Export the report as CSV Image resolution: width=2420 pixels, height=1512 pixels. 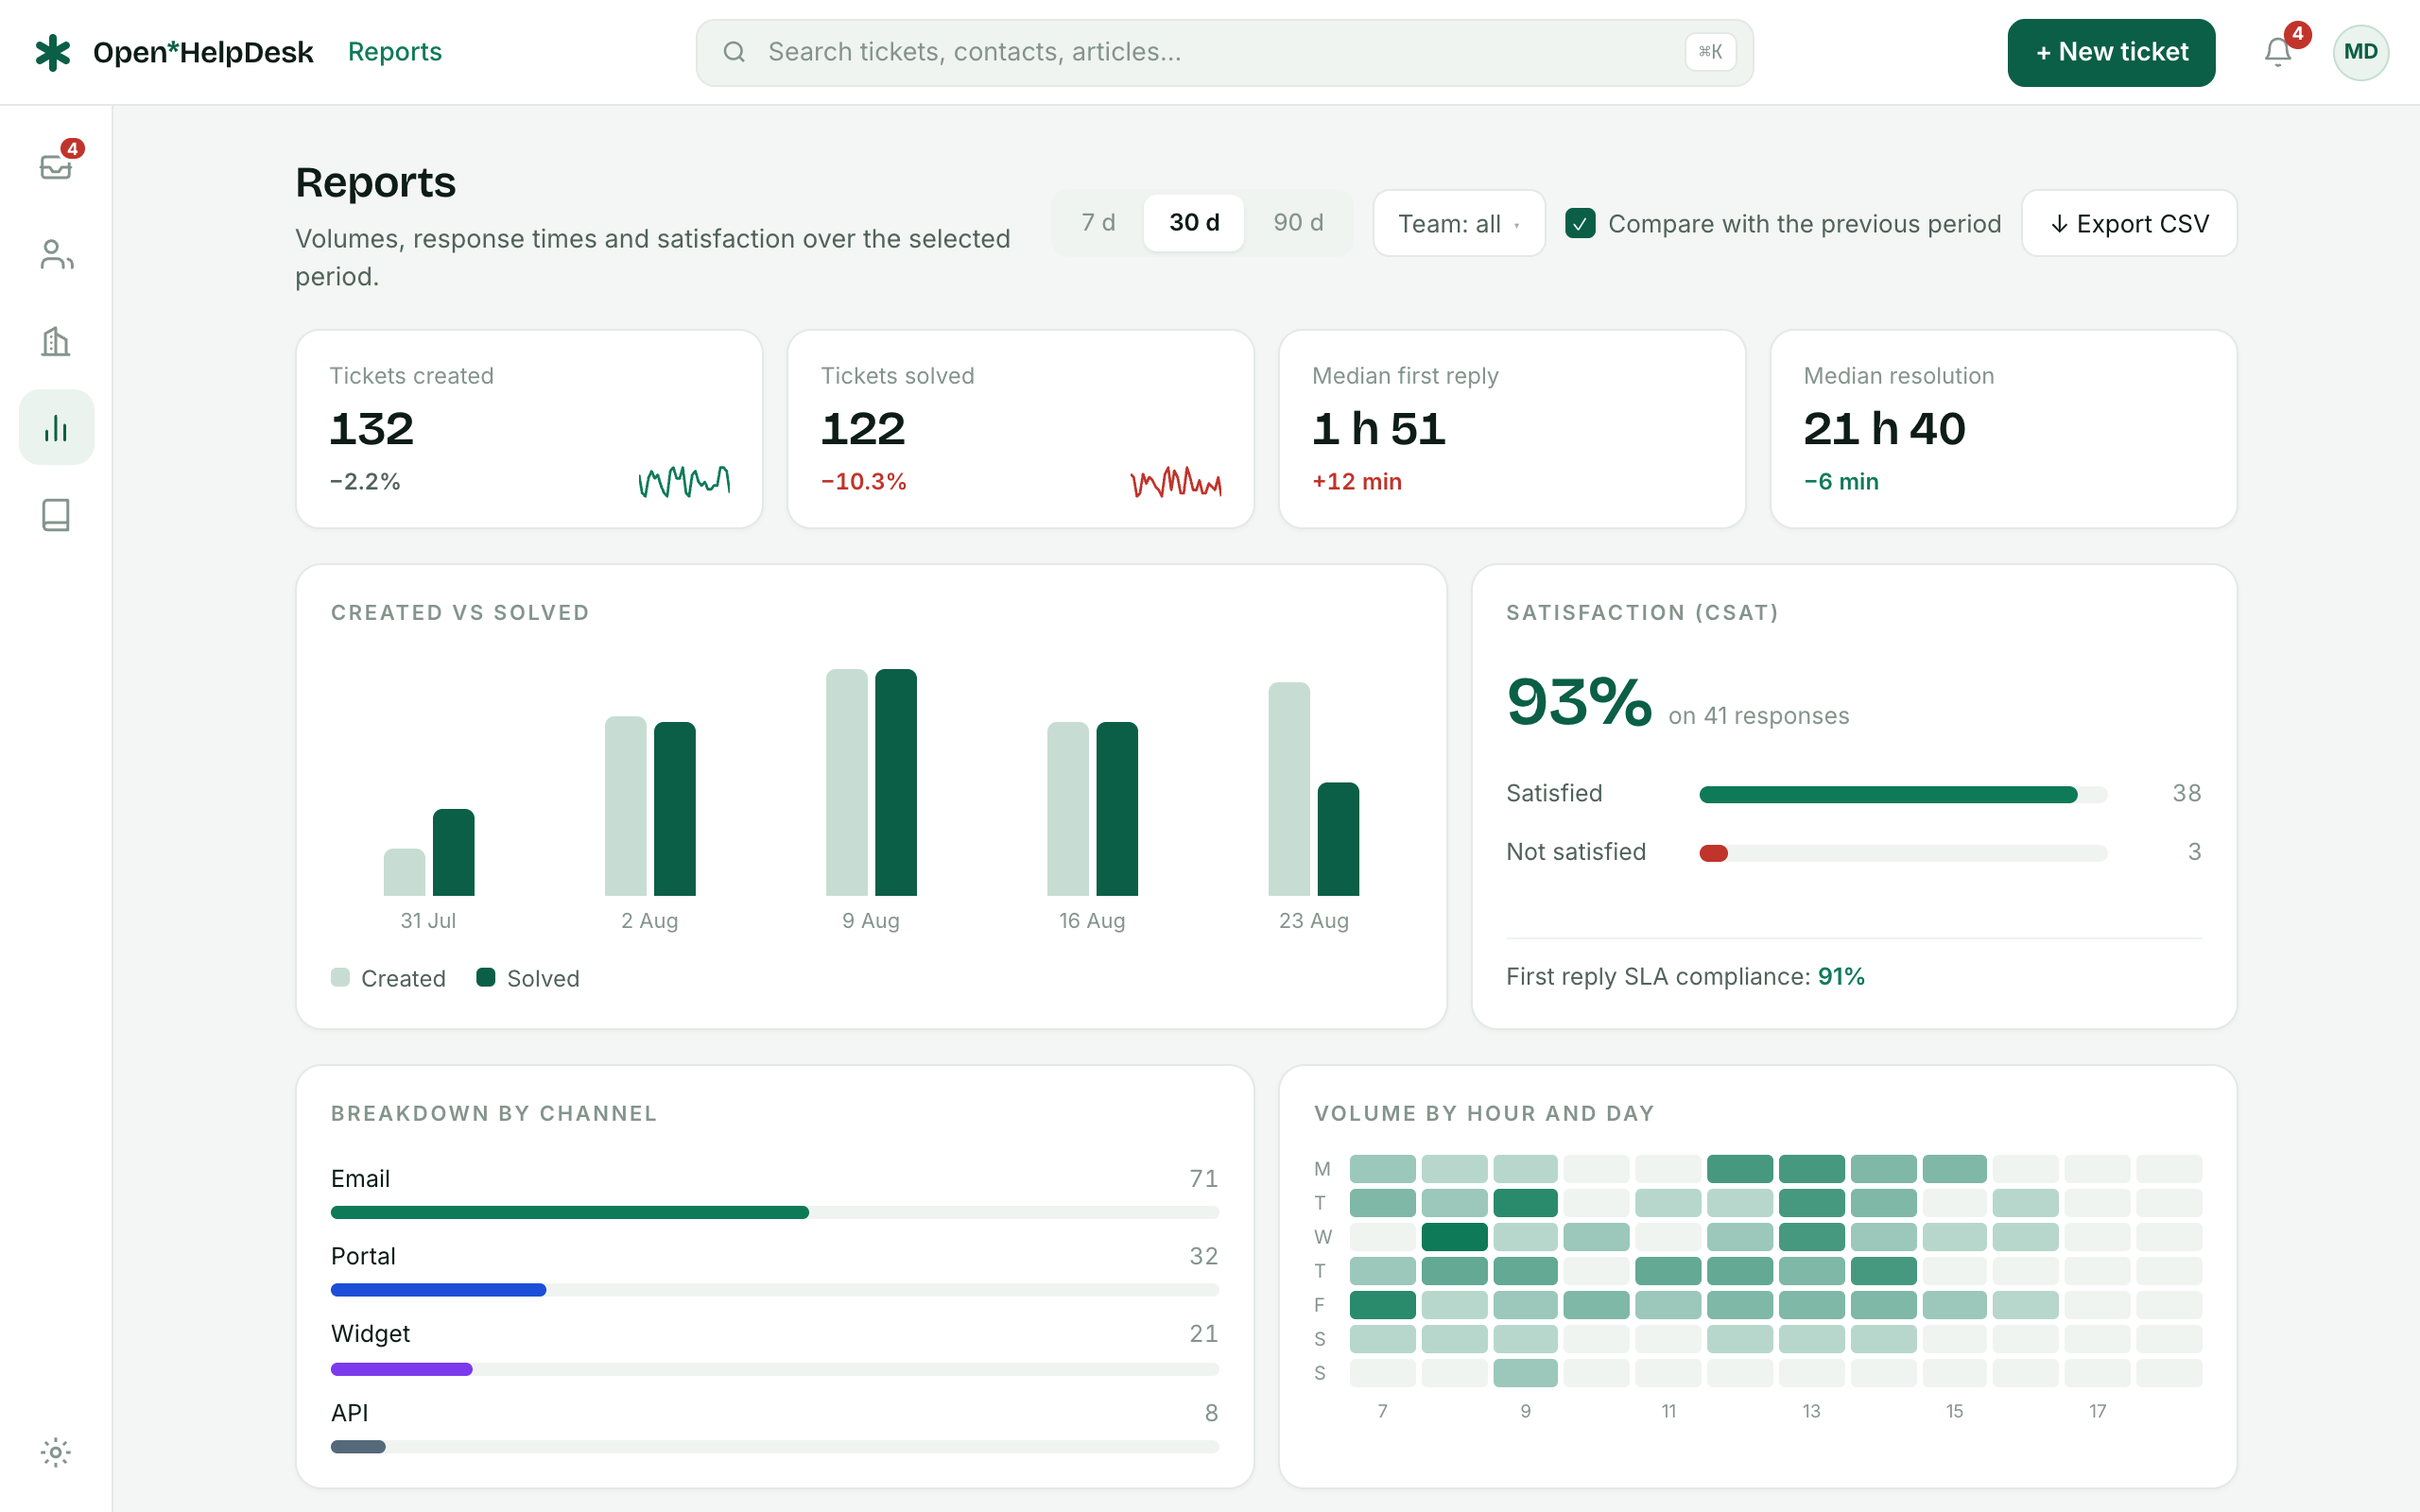(2129, 223)
